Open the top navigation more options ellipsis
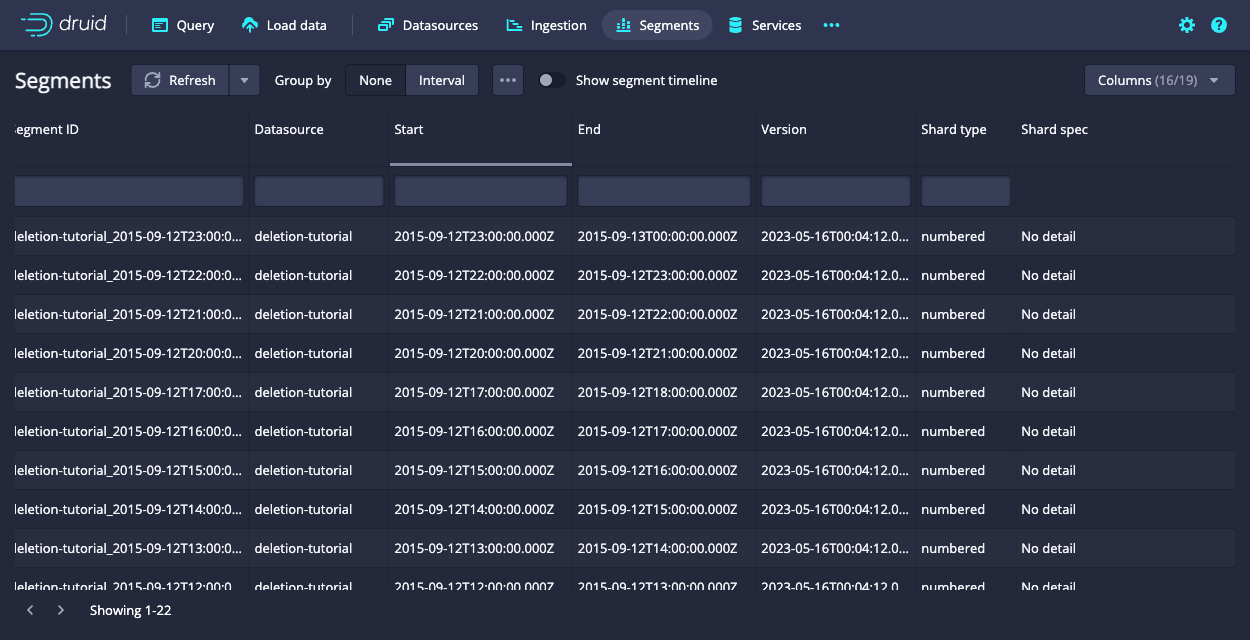 click(x=831, y=25)
